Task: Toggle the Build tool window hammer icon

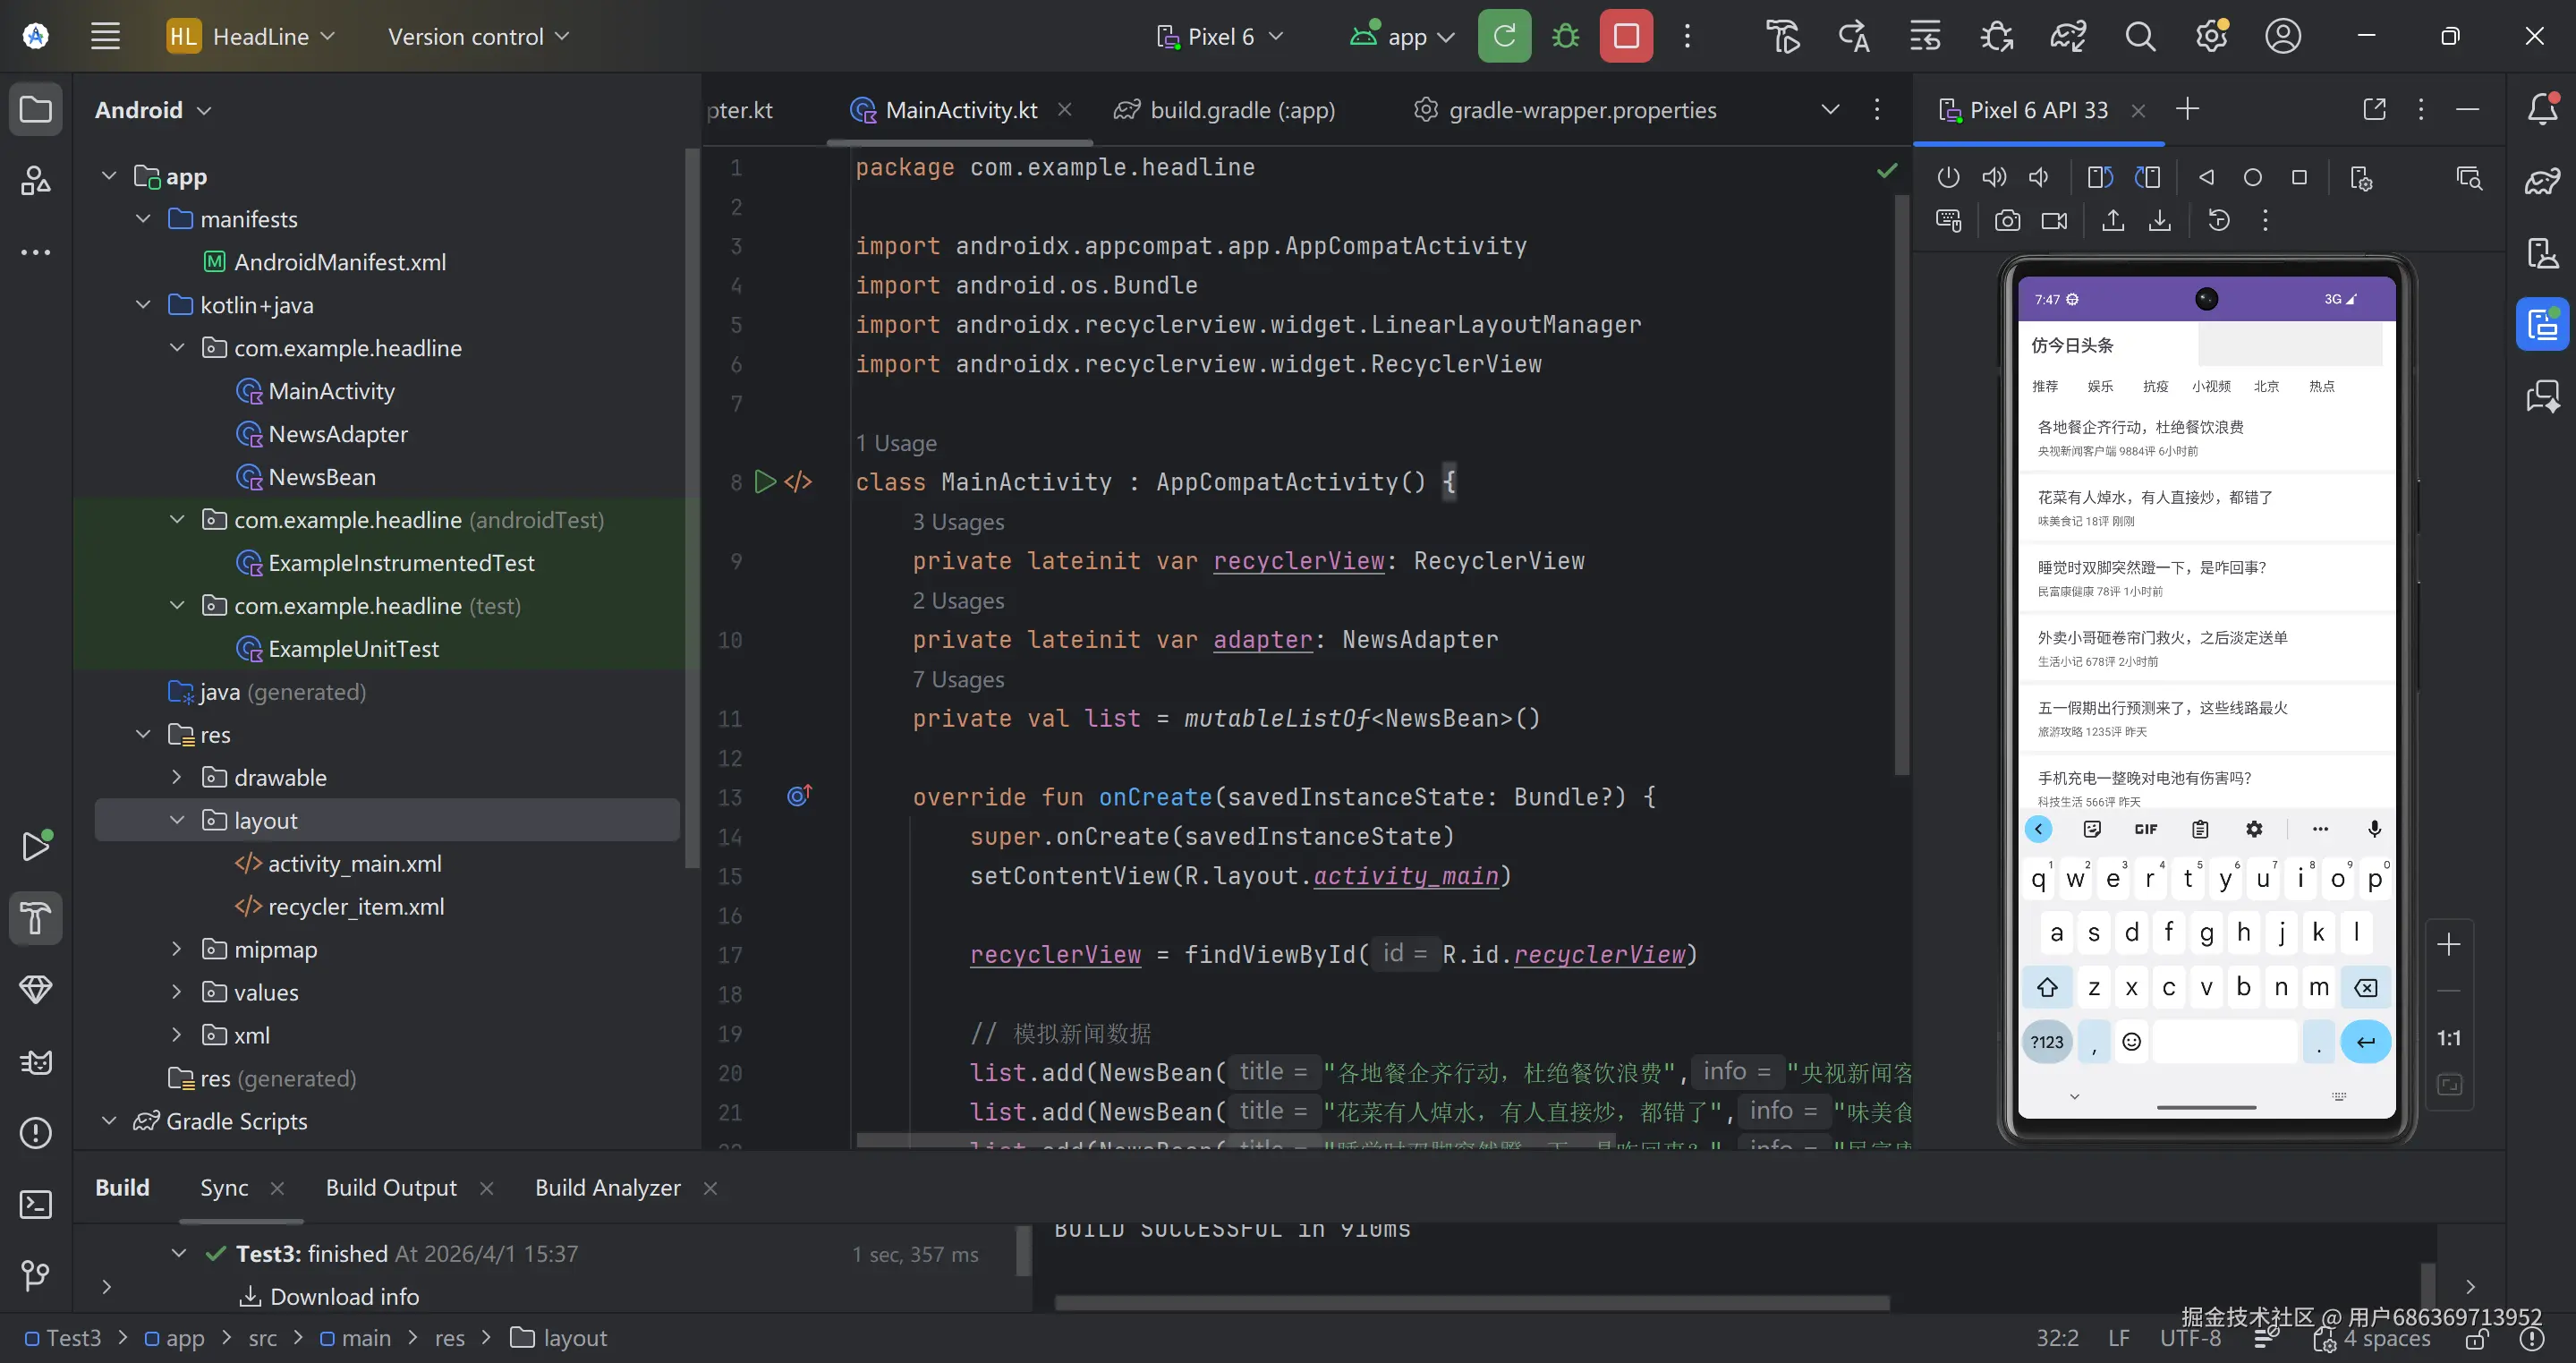Action: point(36,918)
